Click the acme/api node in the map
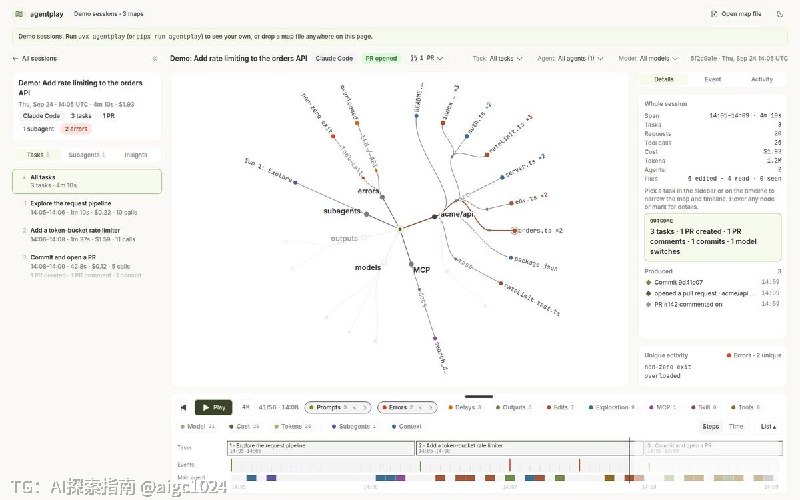The height and width of the screenshot is (500, 800). pyautogui.click(x=435, y=217)
